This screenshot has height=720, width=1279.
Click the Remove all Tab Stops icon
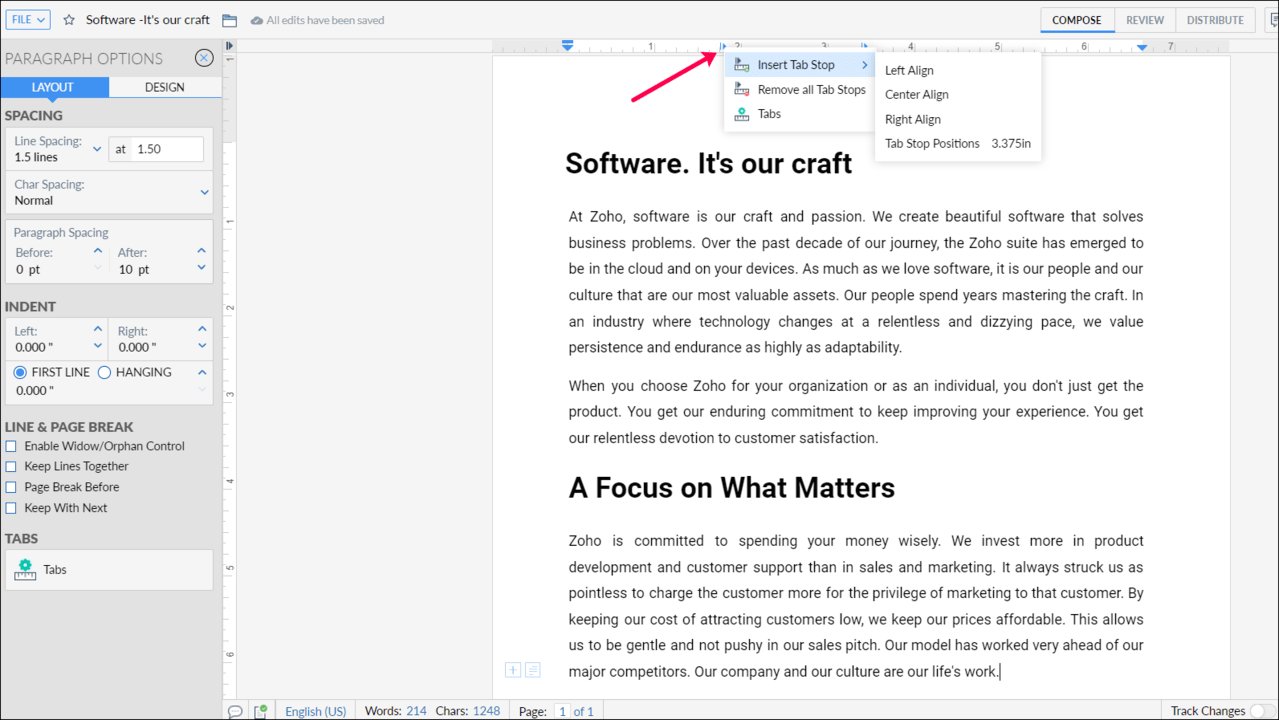pyautogui.click(x=741, y=90)
